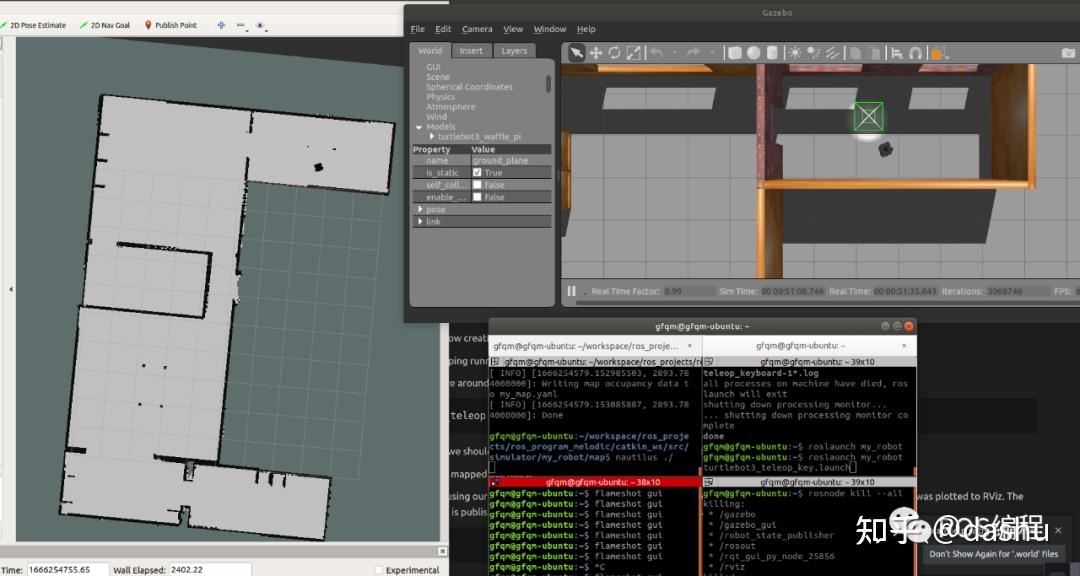This screenshot has width=1080, height=576.
Task: Enable the self_collide property checkbox
Action: [x=477, y=185]
